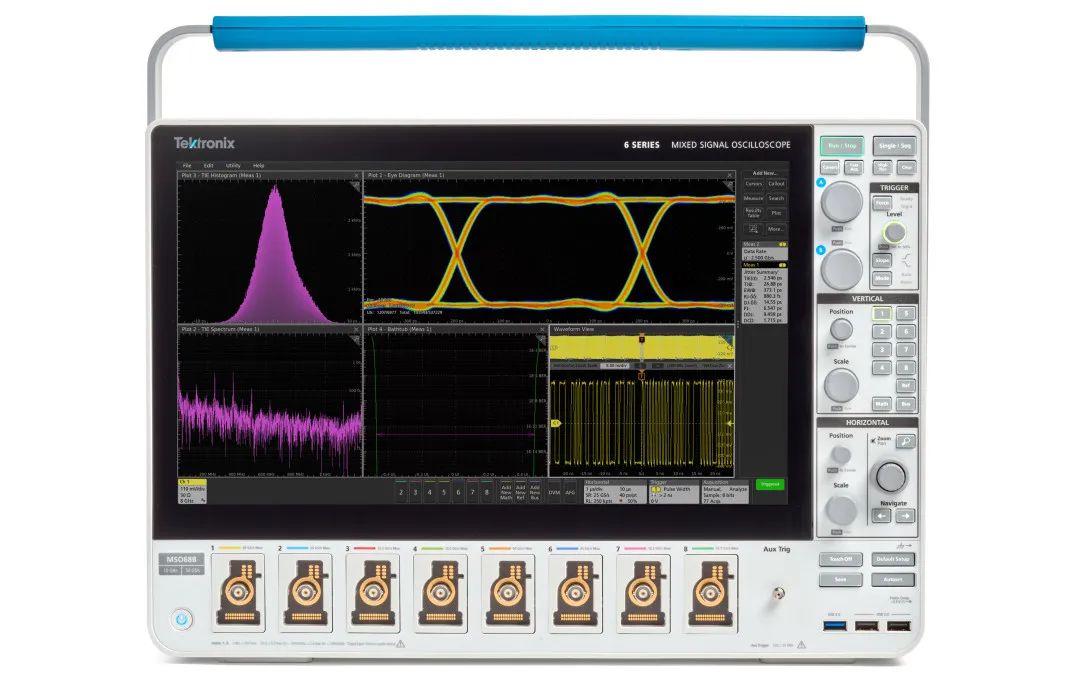The width and height of the screenshot is (1080, 679).
Task: Expand the Meas 1 Jitter Summary badge
Action: [765, 293]
